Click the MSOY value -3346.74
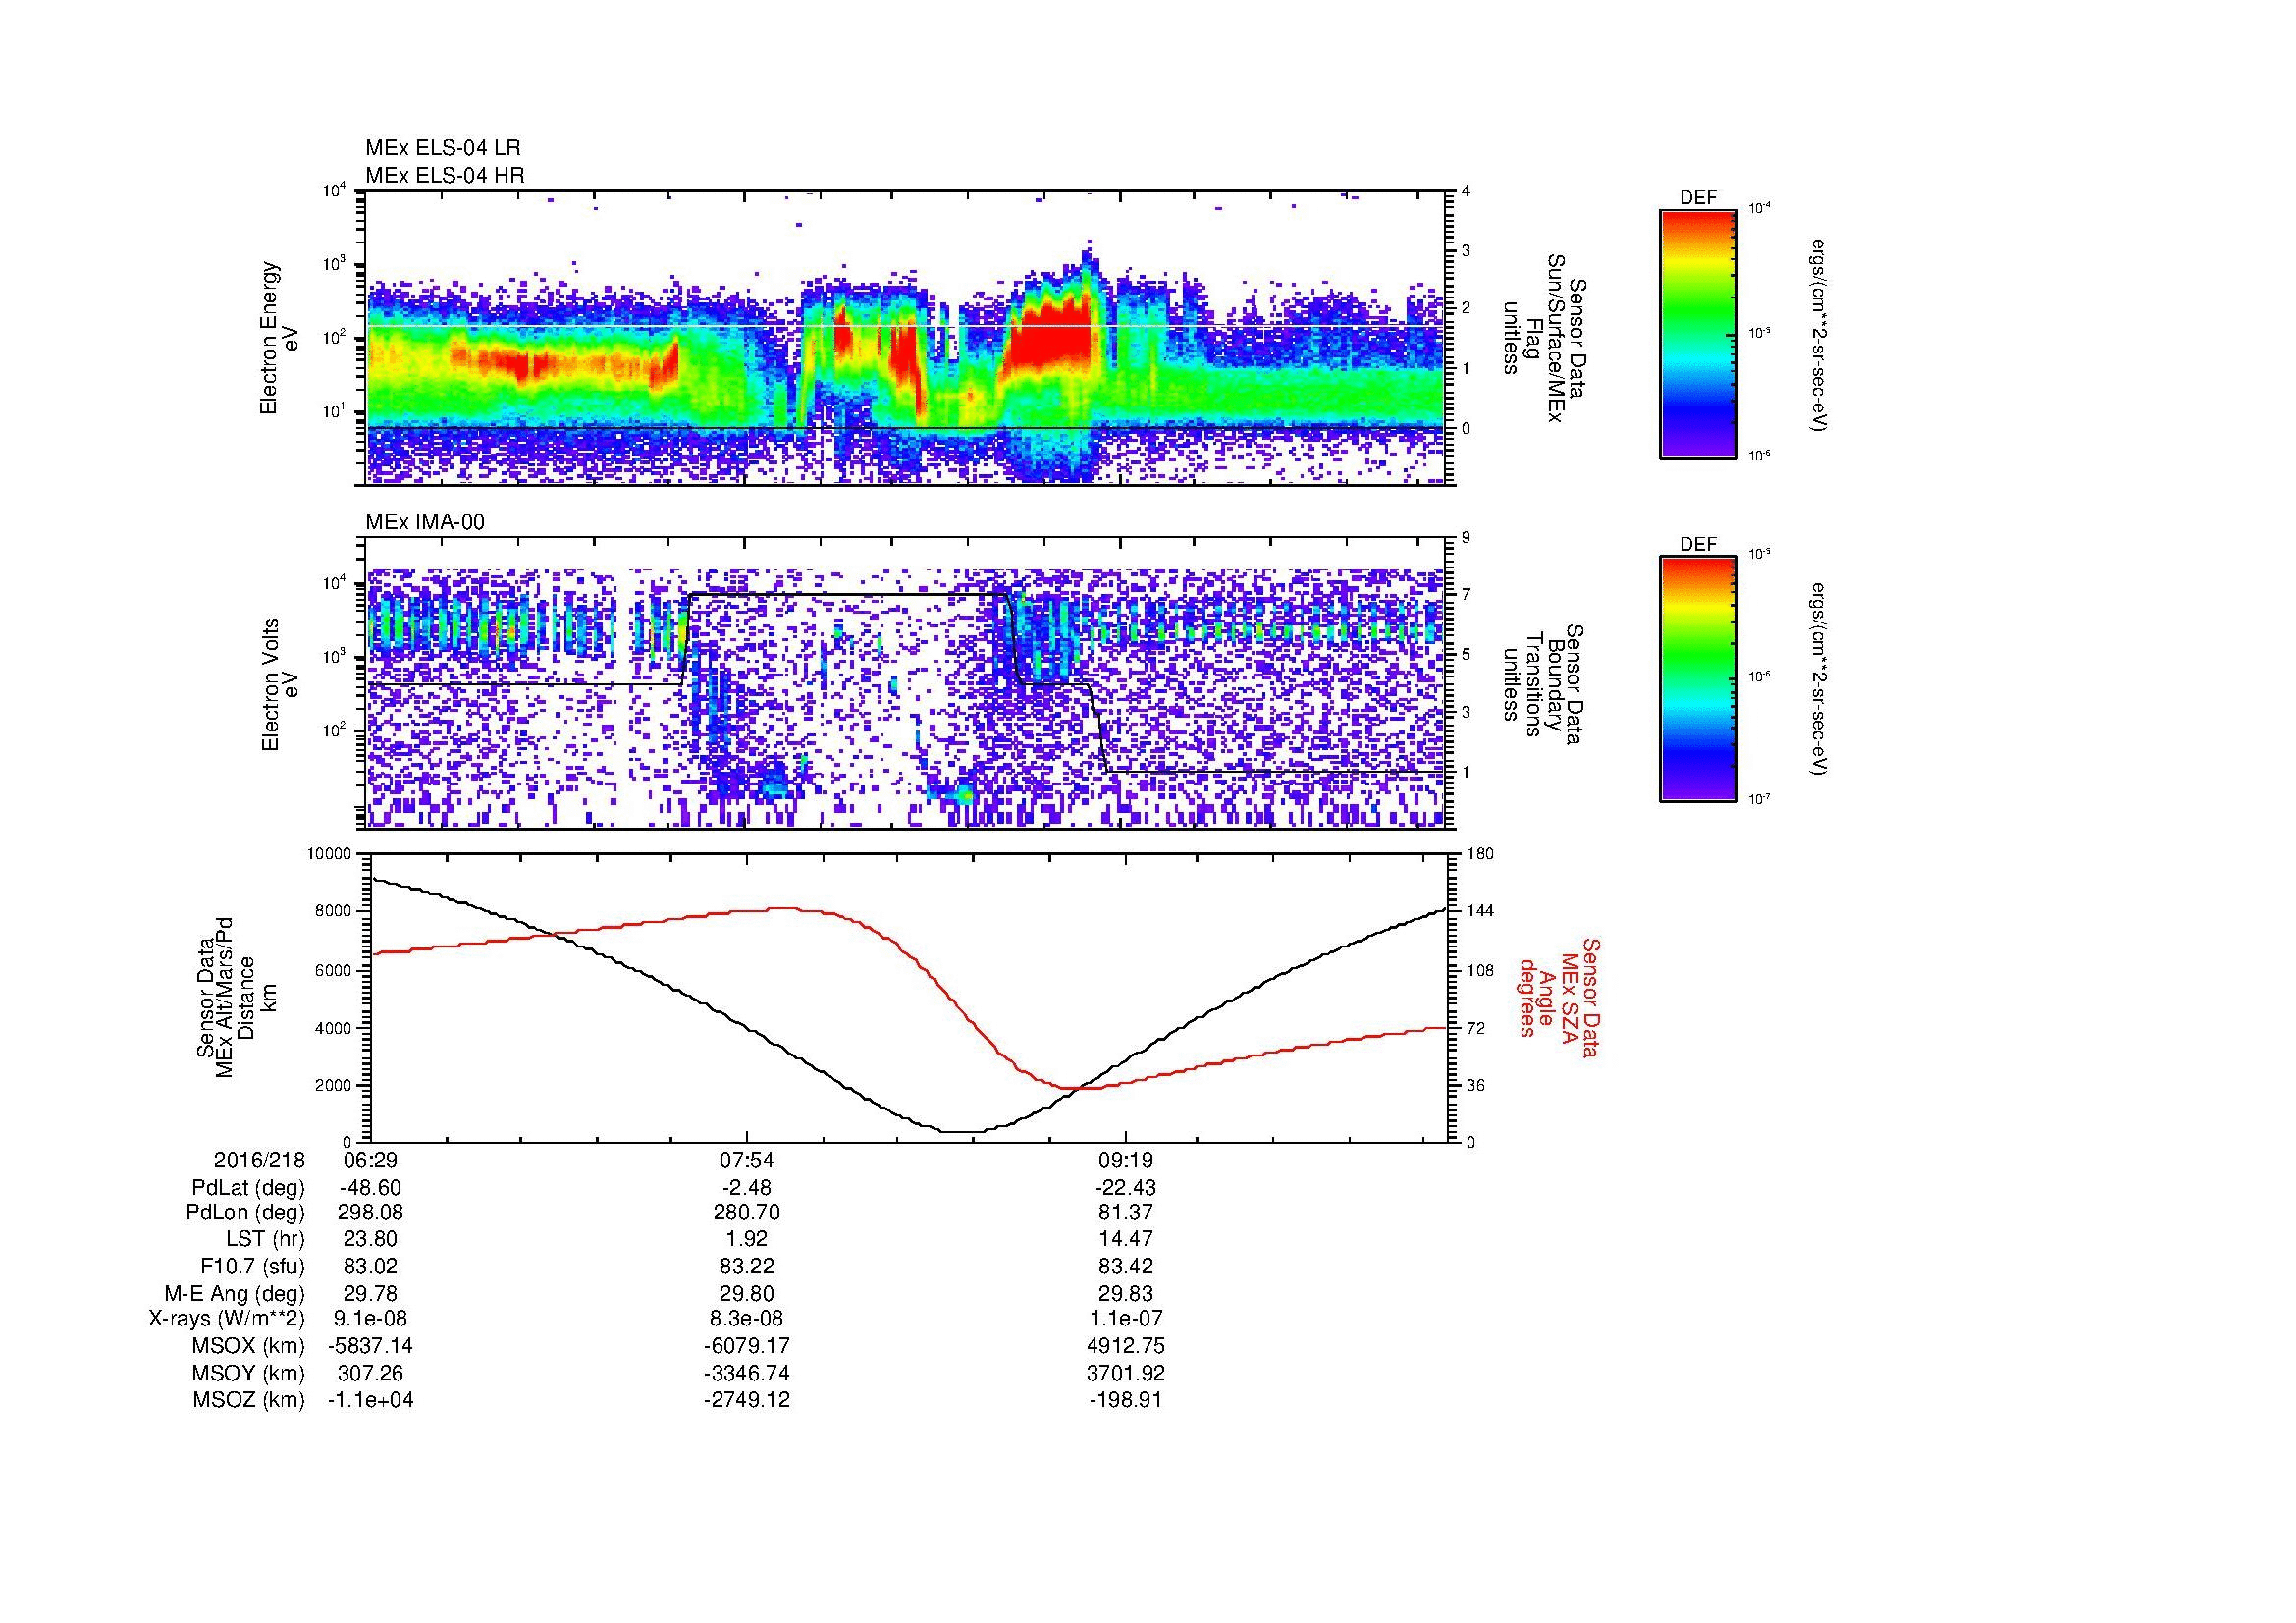This screenshot has height=1623, width=2296. pos(747,1373)
